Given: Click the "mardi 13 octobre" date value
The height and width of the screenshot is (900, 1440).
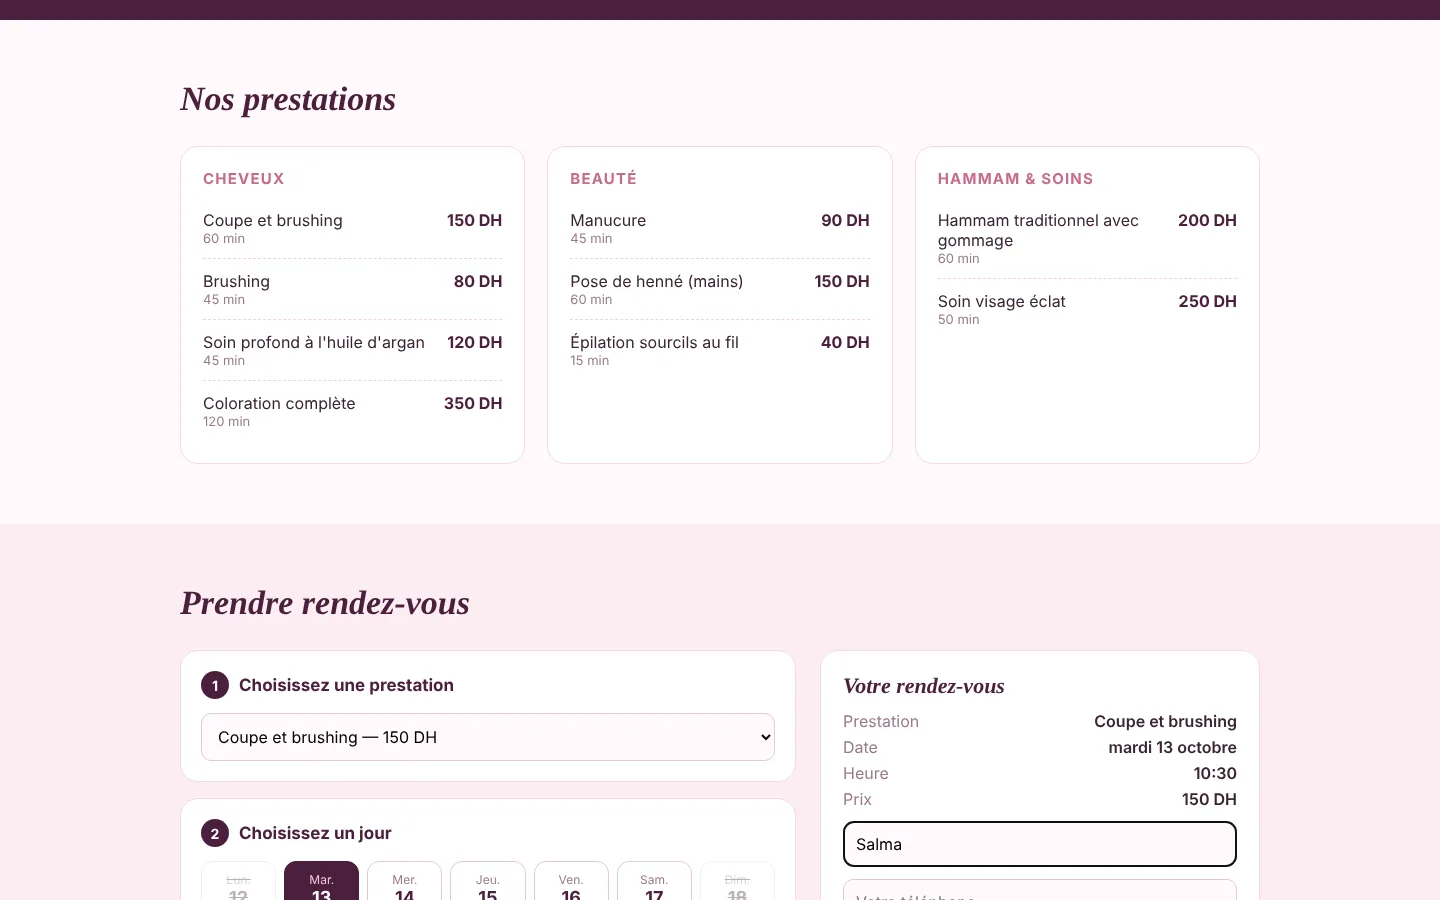Looking at the screenshot, I should click(1172, 747).
